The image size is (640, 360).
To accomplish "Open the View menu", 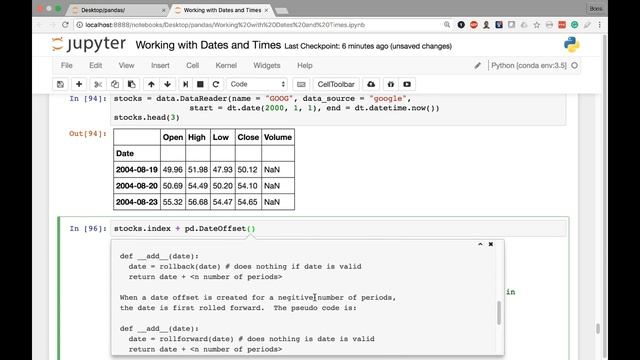I will 126,65.
